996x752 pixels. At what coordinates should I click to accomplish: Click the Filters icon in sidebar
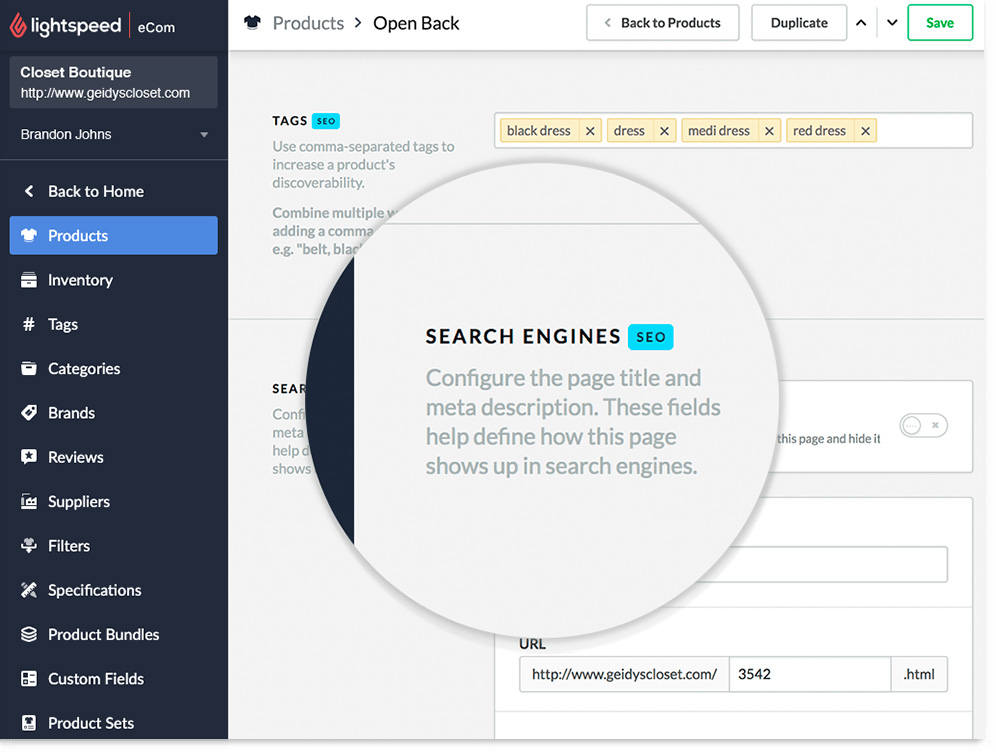tap(29, 546)
